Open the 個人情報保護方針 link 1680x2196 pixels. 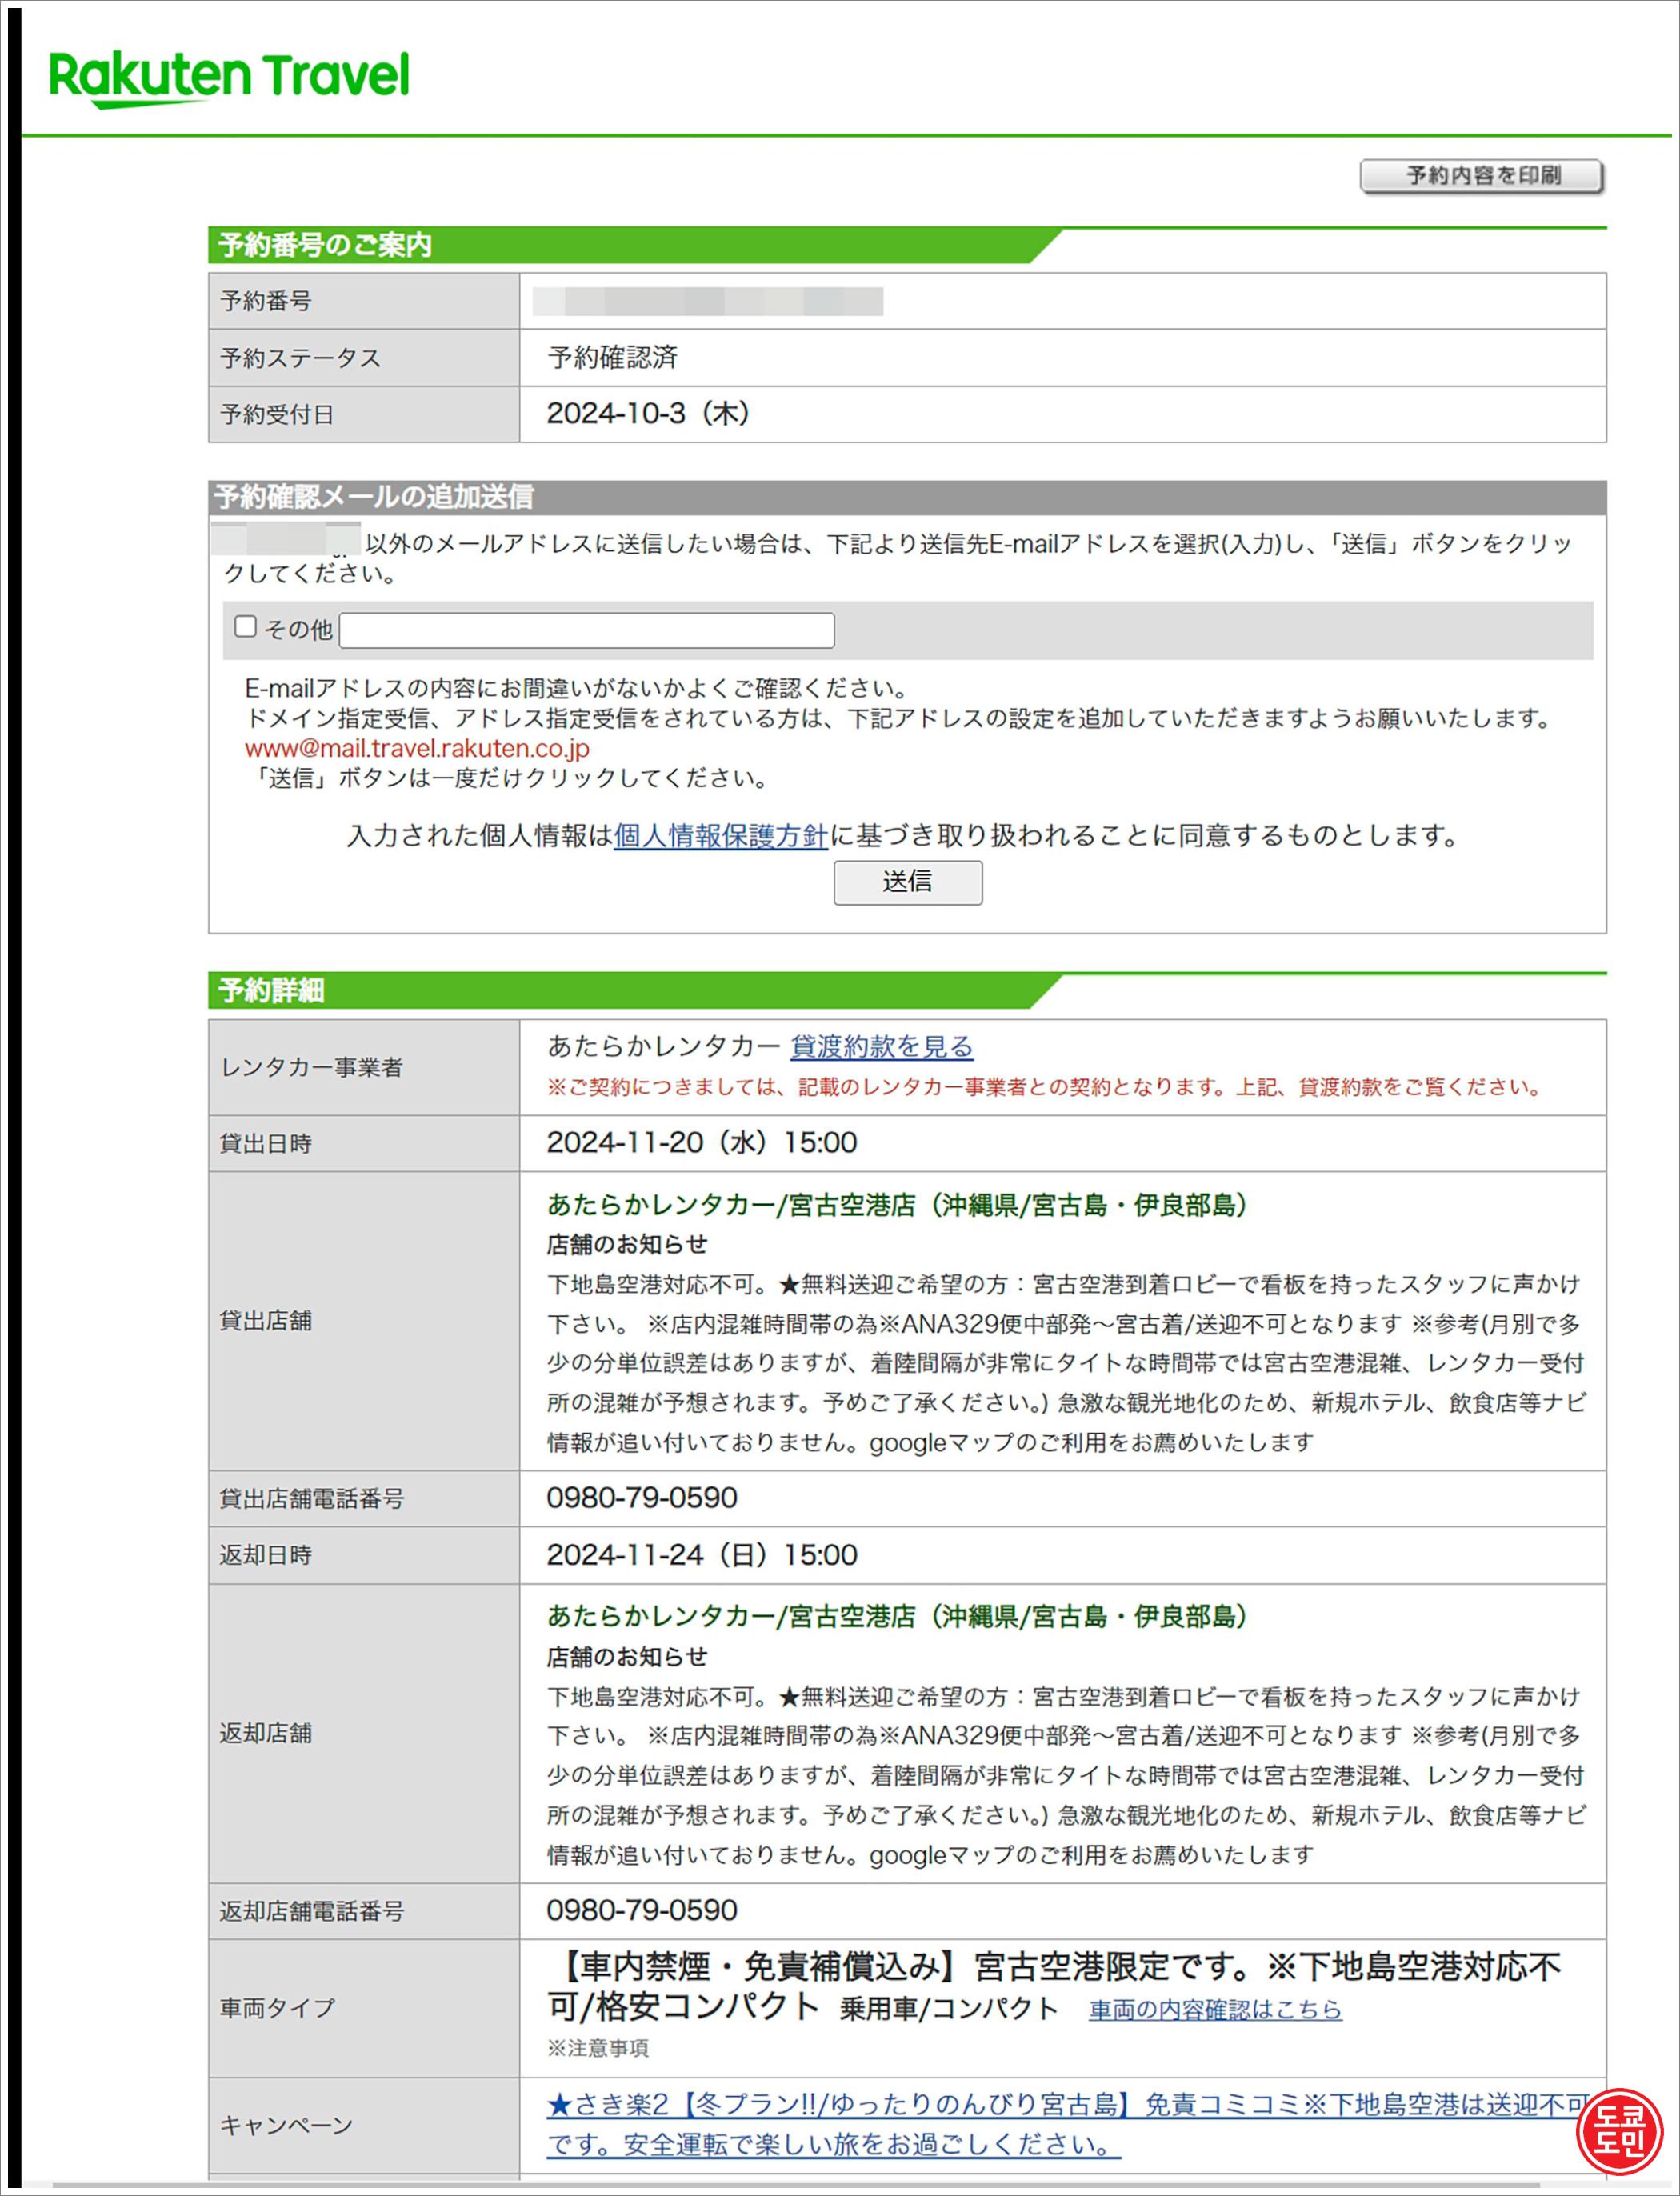click(720, 835)
